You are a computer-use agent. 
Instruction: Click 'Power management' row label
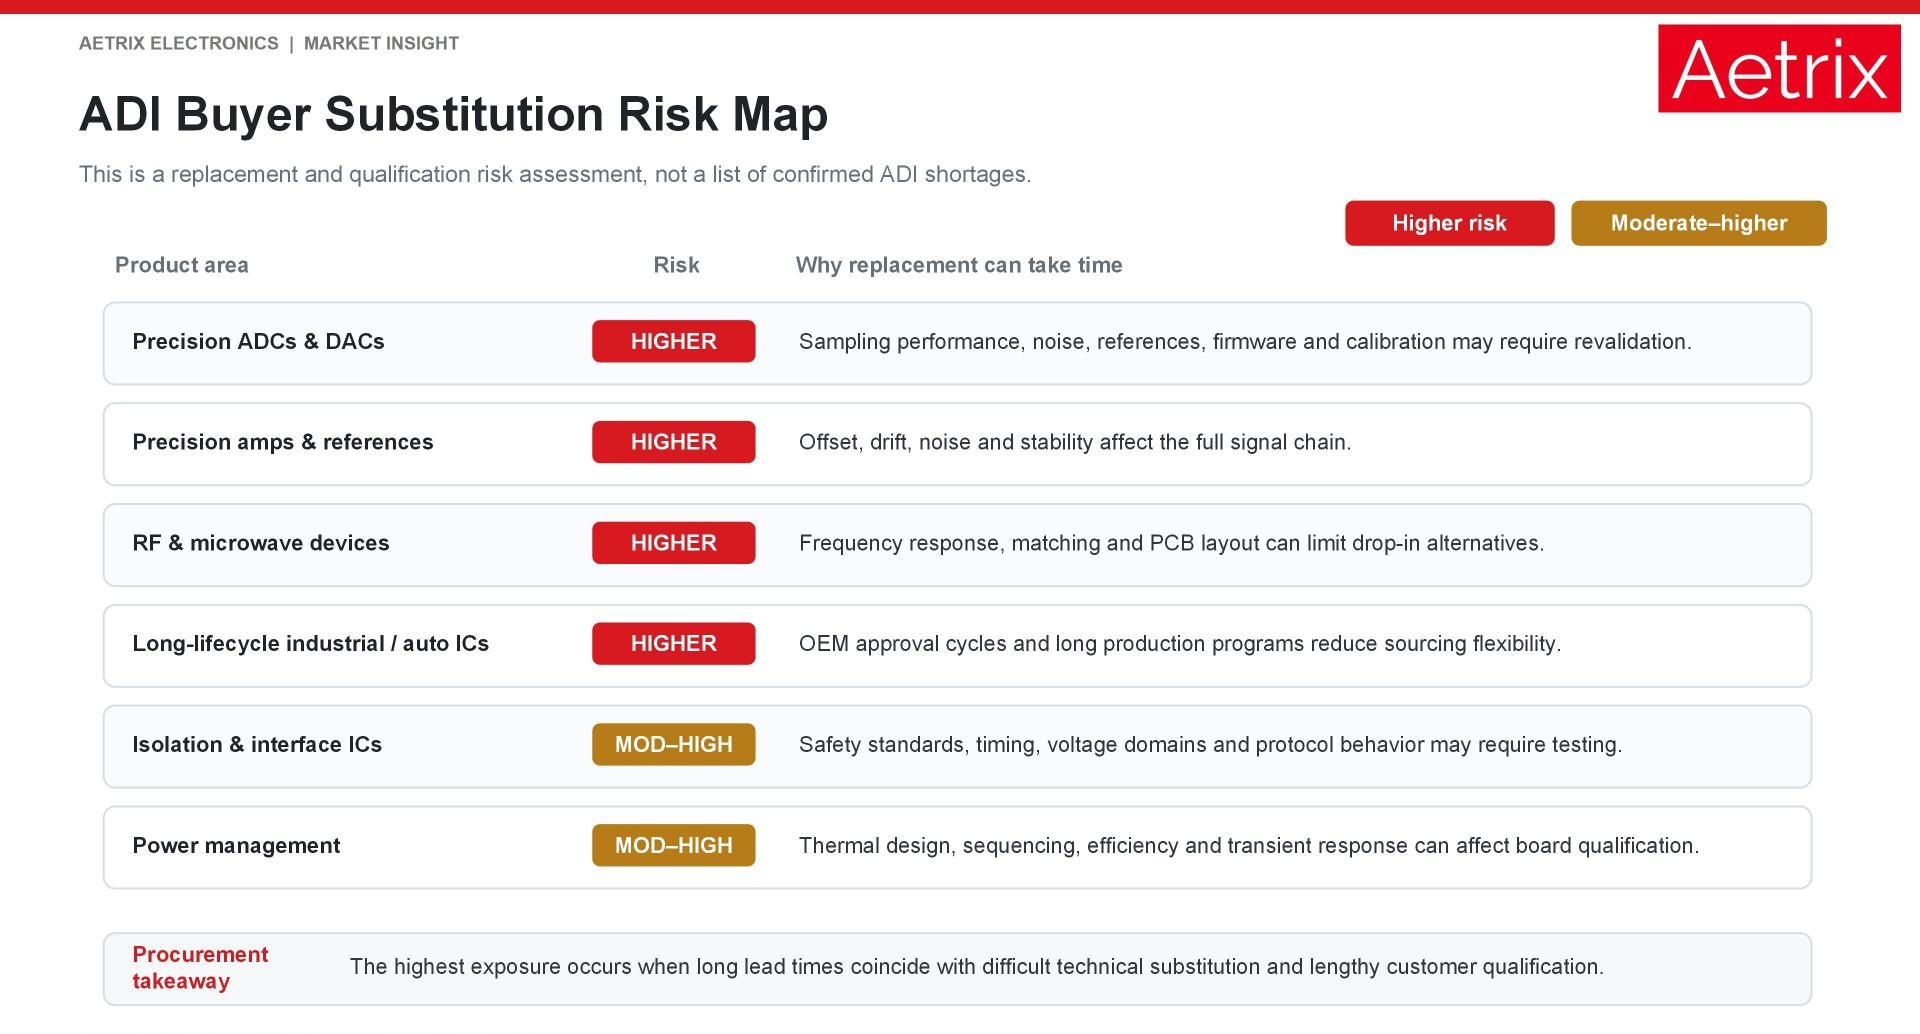[236, 845]
